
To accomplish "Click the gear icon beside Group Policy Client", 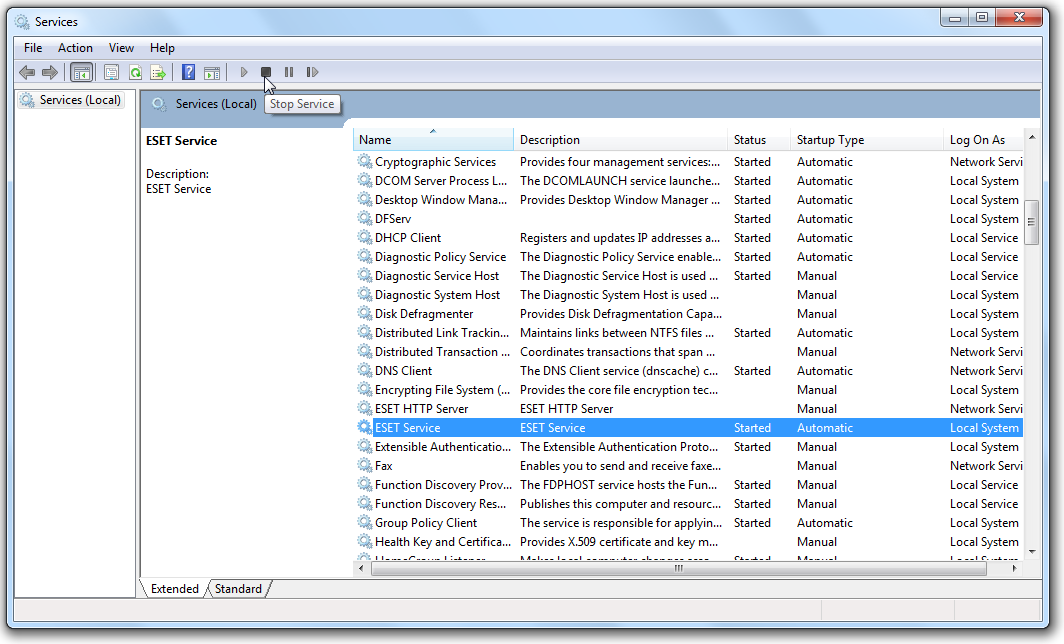I will (364, 523).
